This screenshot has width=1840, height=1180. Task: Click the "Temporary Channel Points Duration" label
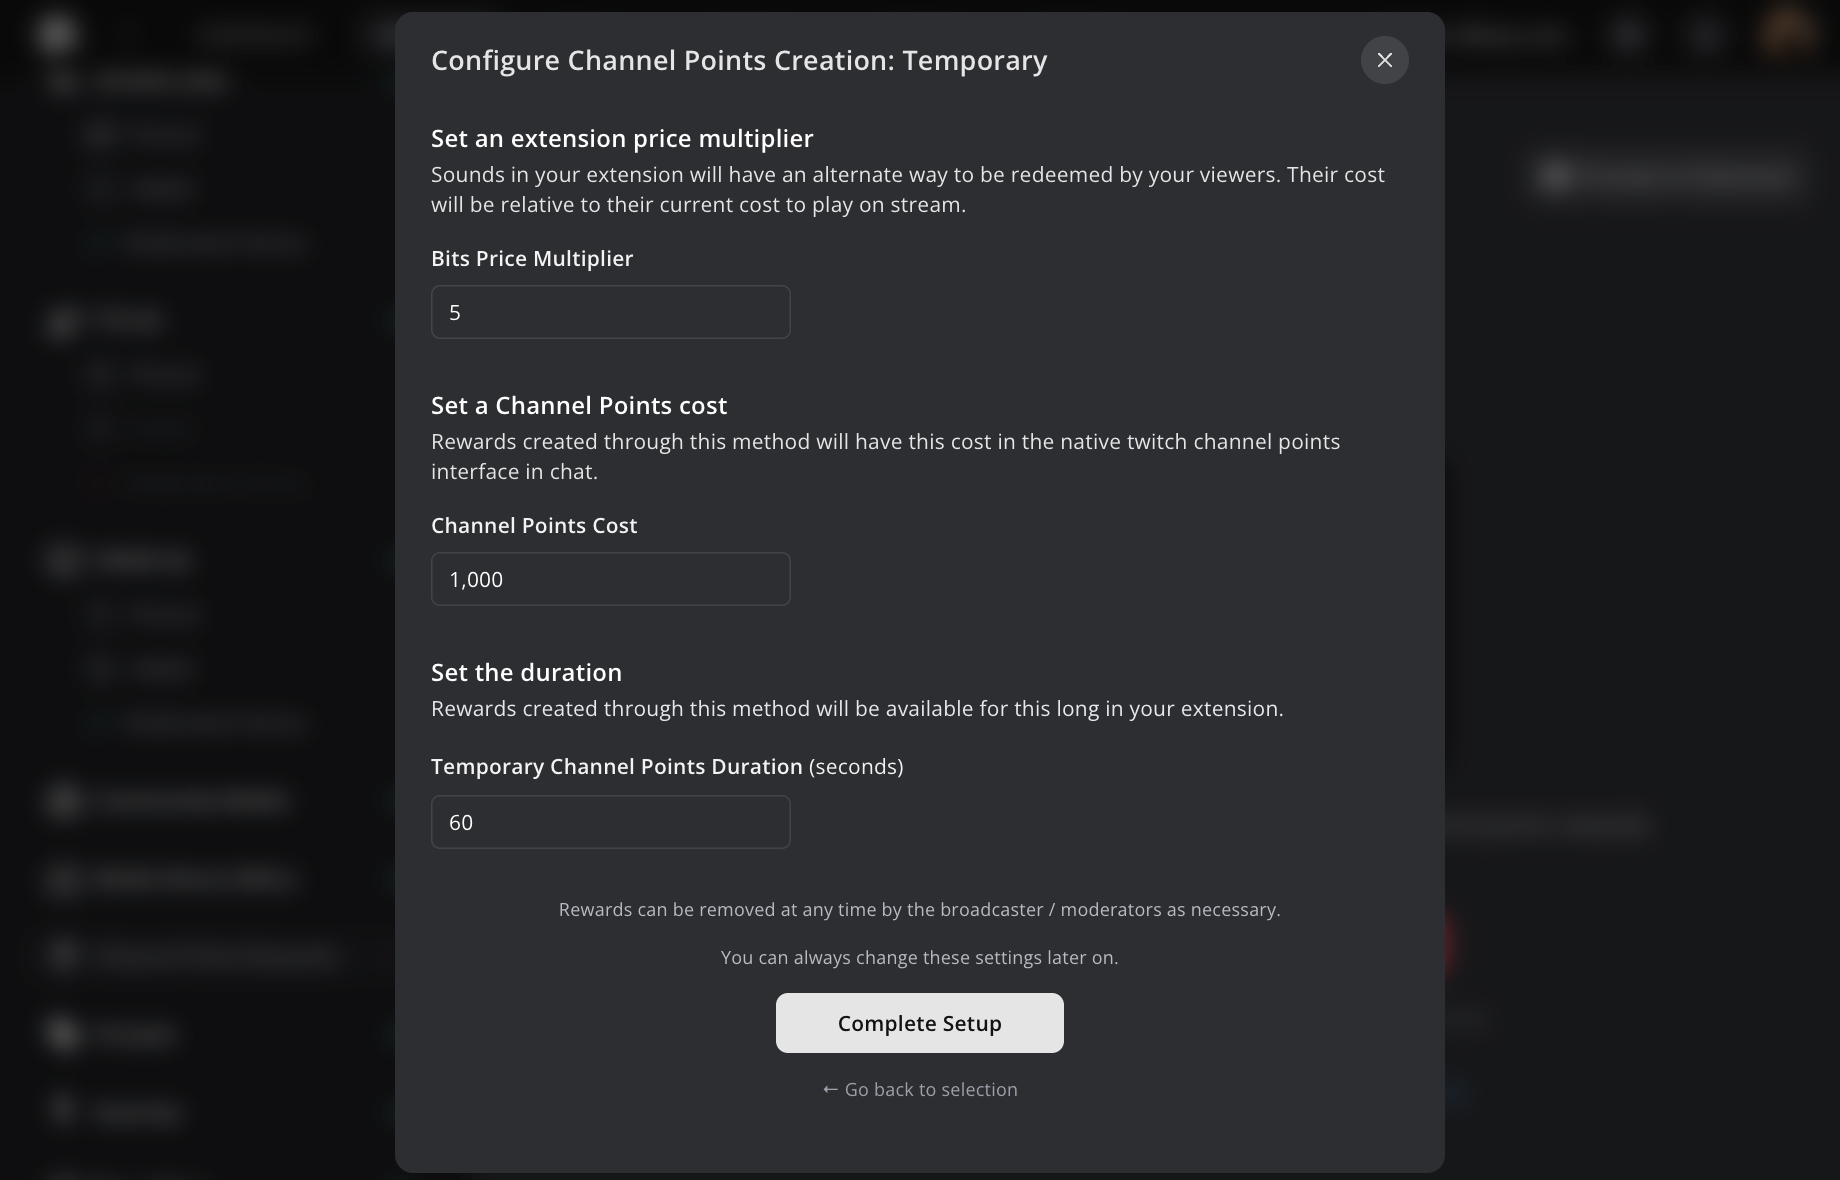coord(616,766)
